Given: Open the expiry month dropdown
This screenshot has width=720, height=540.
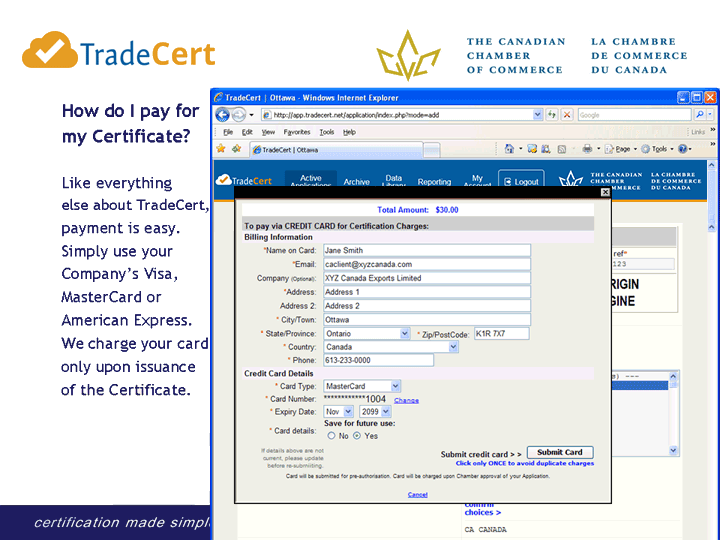Looking at the screenshot, I should click(338, 411).
